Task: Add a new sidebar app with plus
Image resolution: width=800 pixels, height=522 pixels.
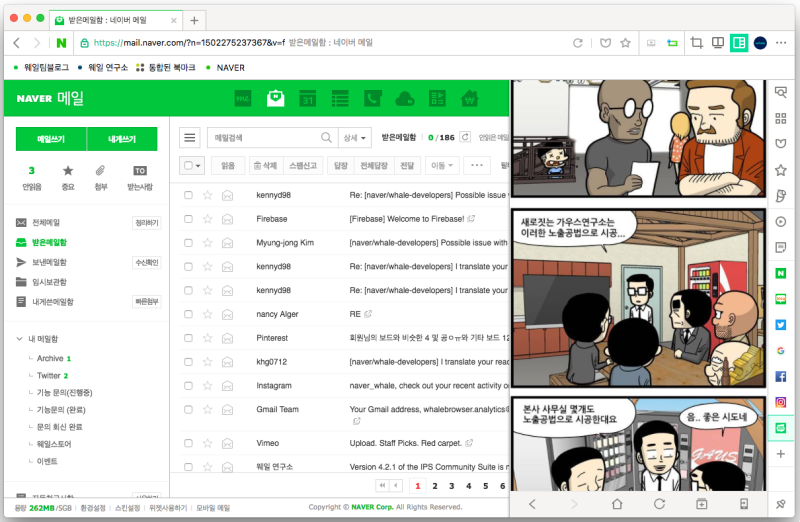Action: [781, 454]
